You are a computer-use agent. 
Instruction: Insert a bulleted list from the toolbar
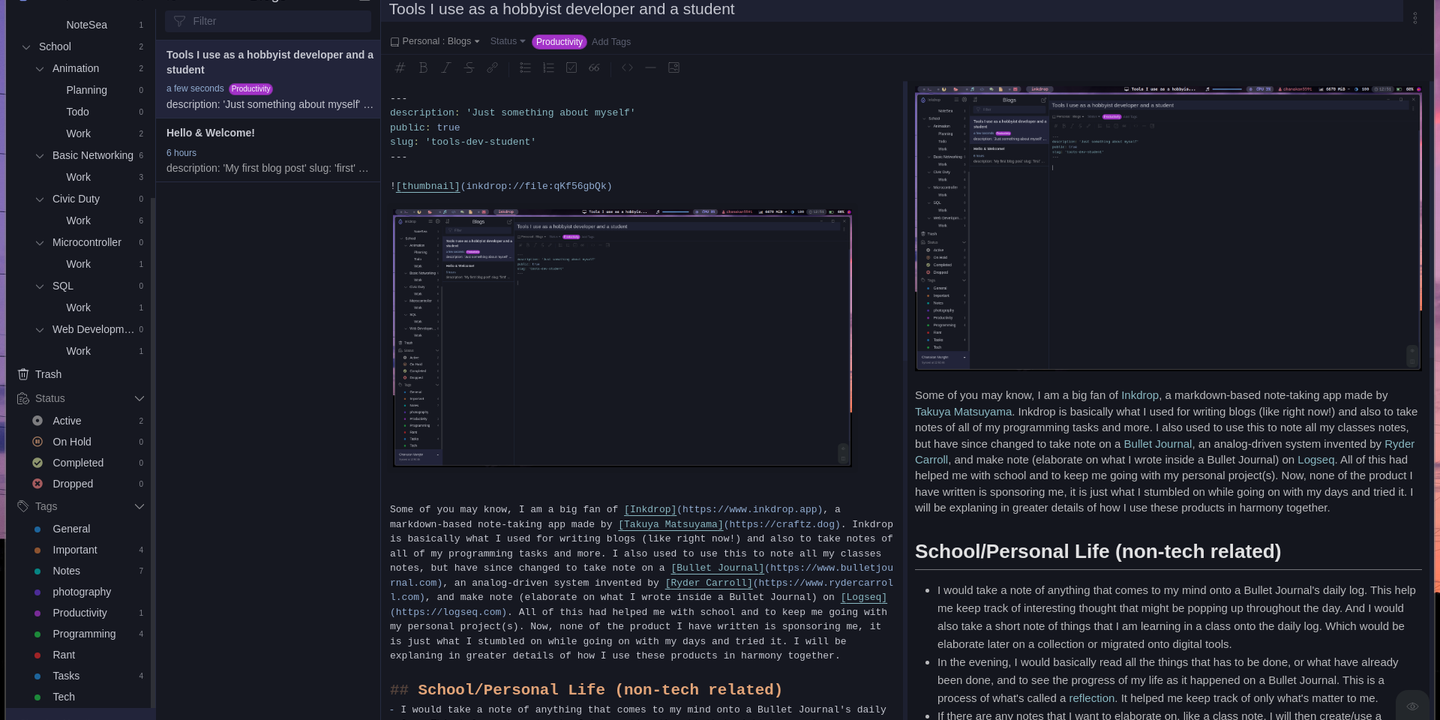[525, 68]
